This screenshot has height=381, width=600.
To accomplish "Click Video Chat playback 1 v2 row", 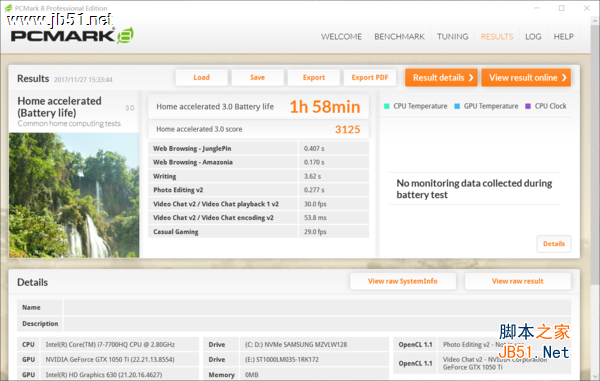I will (x=258, y=204).
